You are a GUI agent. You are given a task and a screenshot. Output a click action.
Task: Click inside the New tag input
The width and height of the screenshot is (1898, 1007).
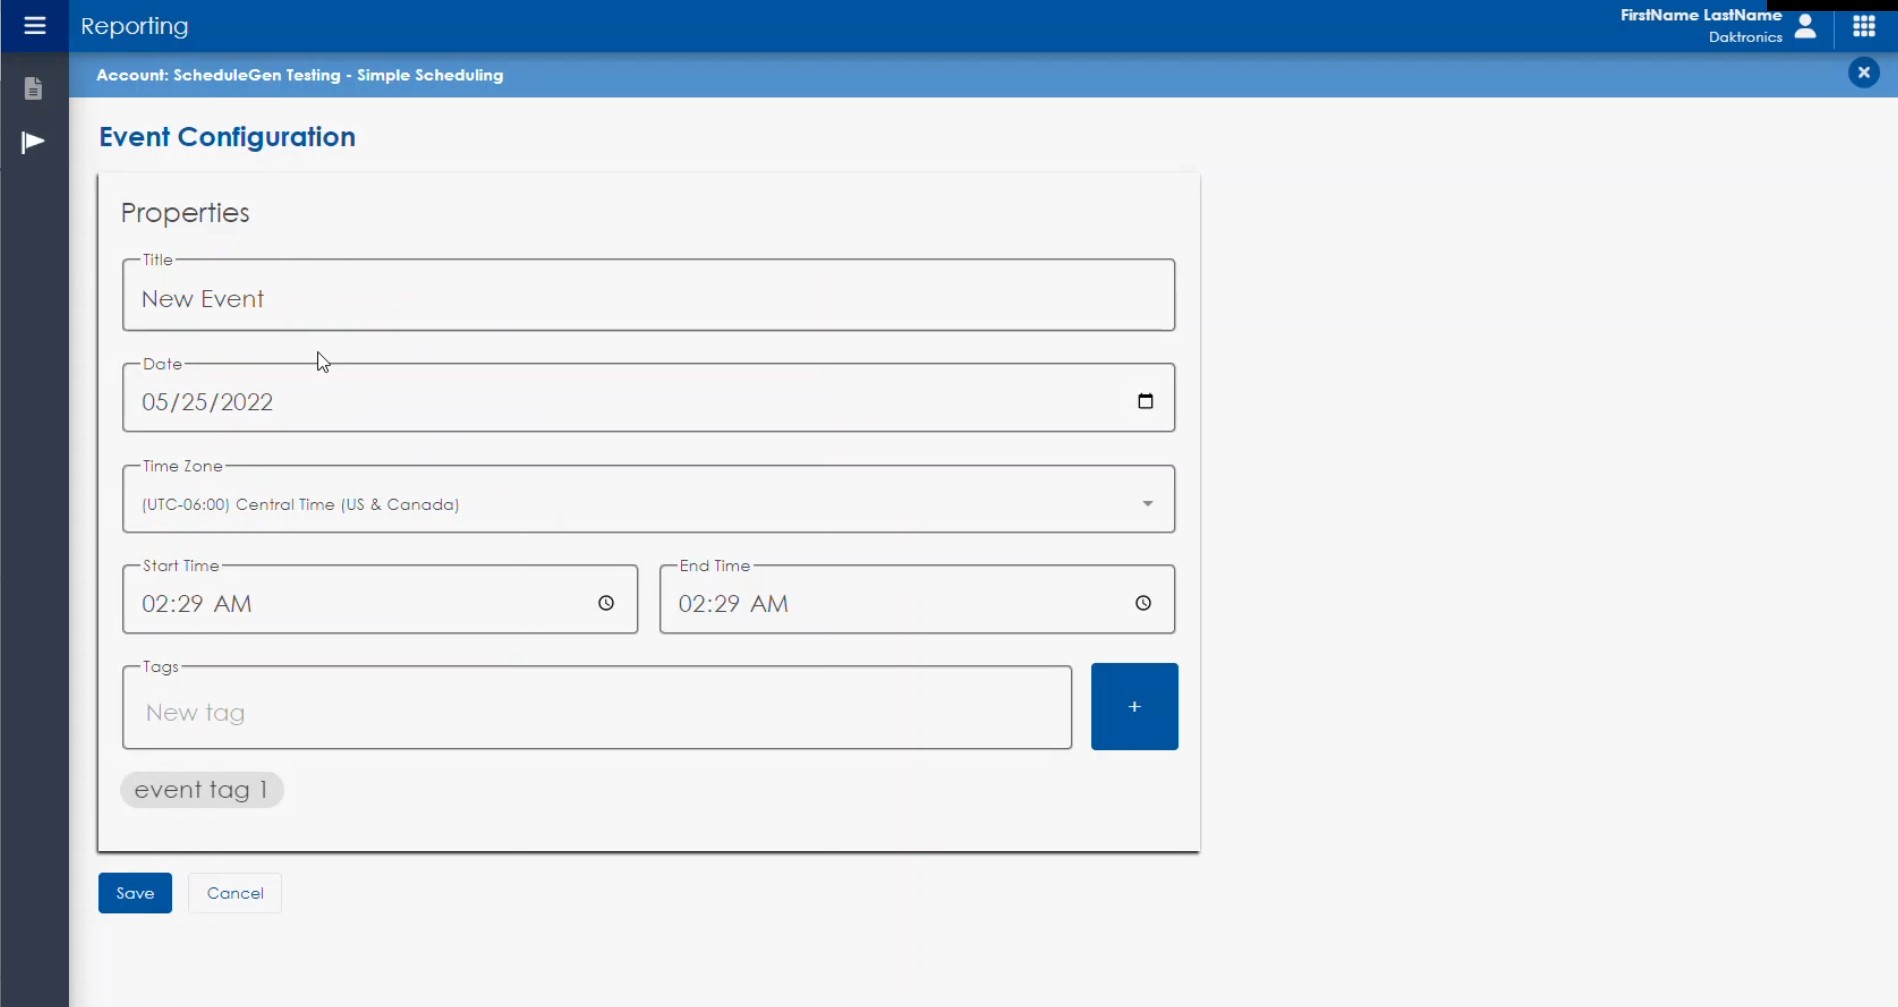pyautogui.click(x=596, y=712)
